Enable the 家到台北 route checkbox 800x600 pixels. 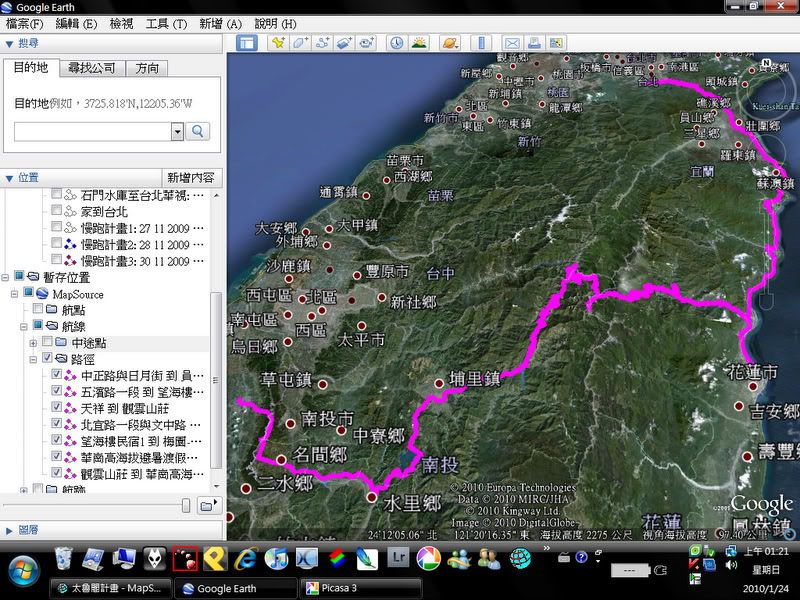57,212
